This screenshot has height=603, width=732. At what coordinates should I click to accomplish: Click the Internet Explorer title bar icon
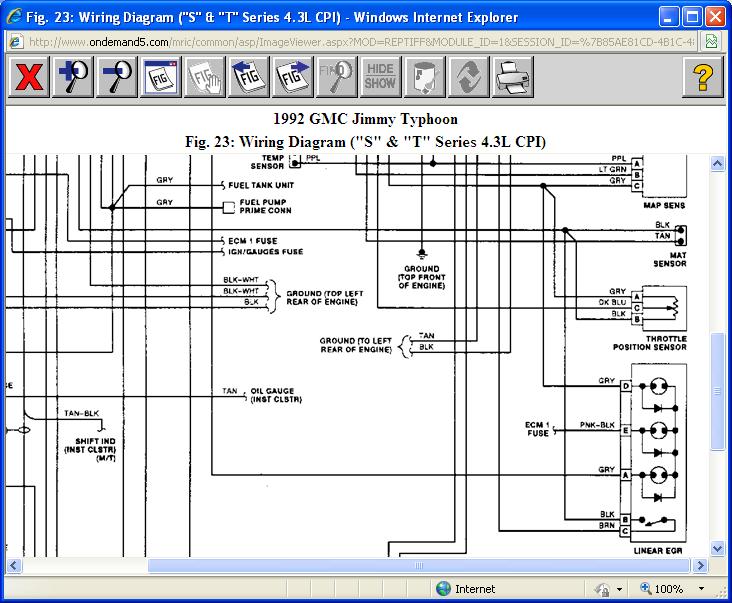click(x=12, y=17)
